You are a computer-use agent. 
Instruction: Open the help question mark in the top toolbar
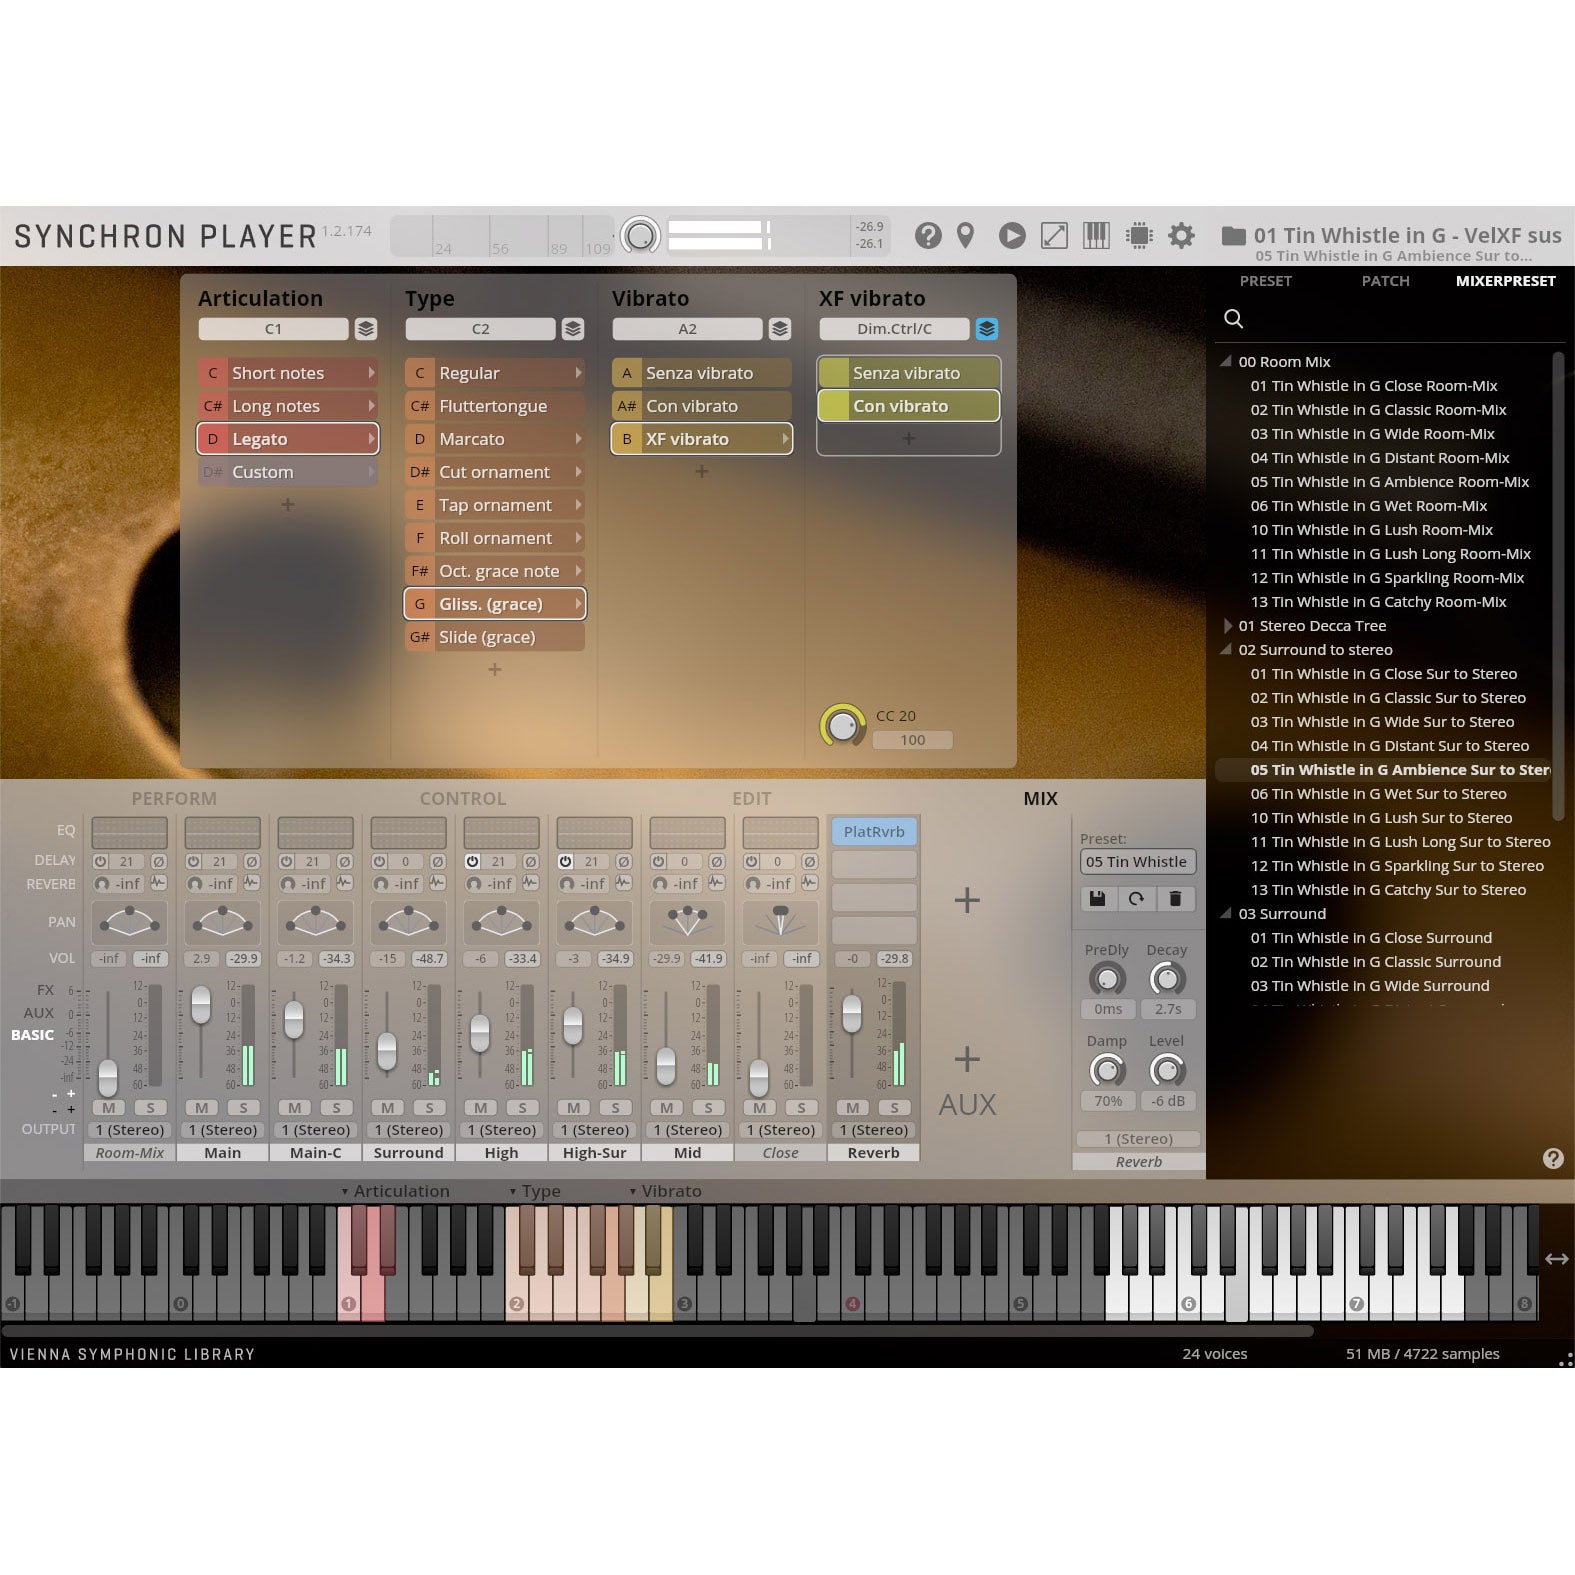pos(928,235)
